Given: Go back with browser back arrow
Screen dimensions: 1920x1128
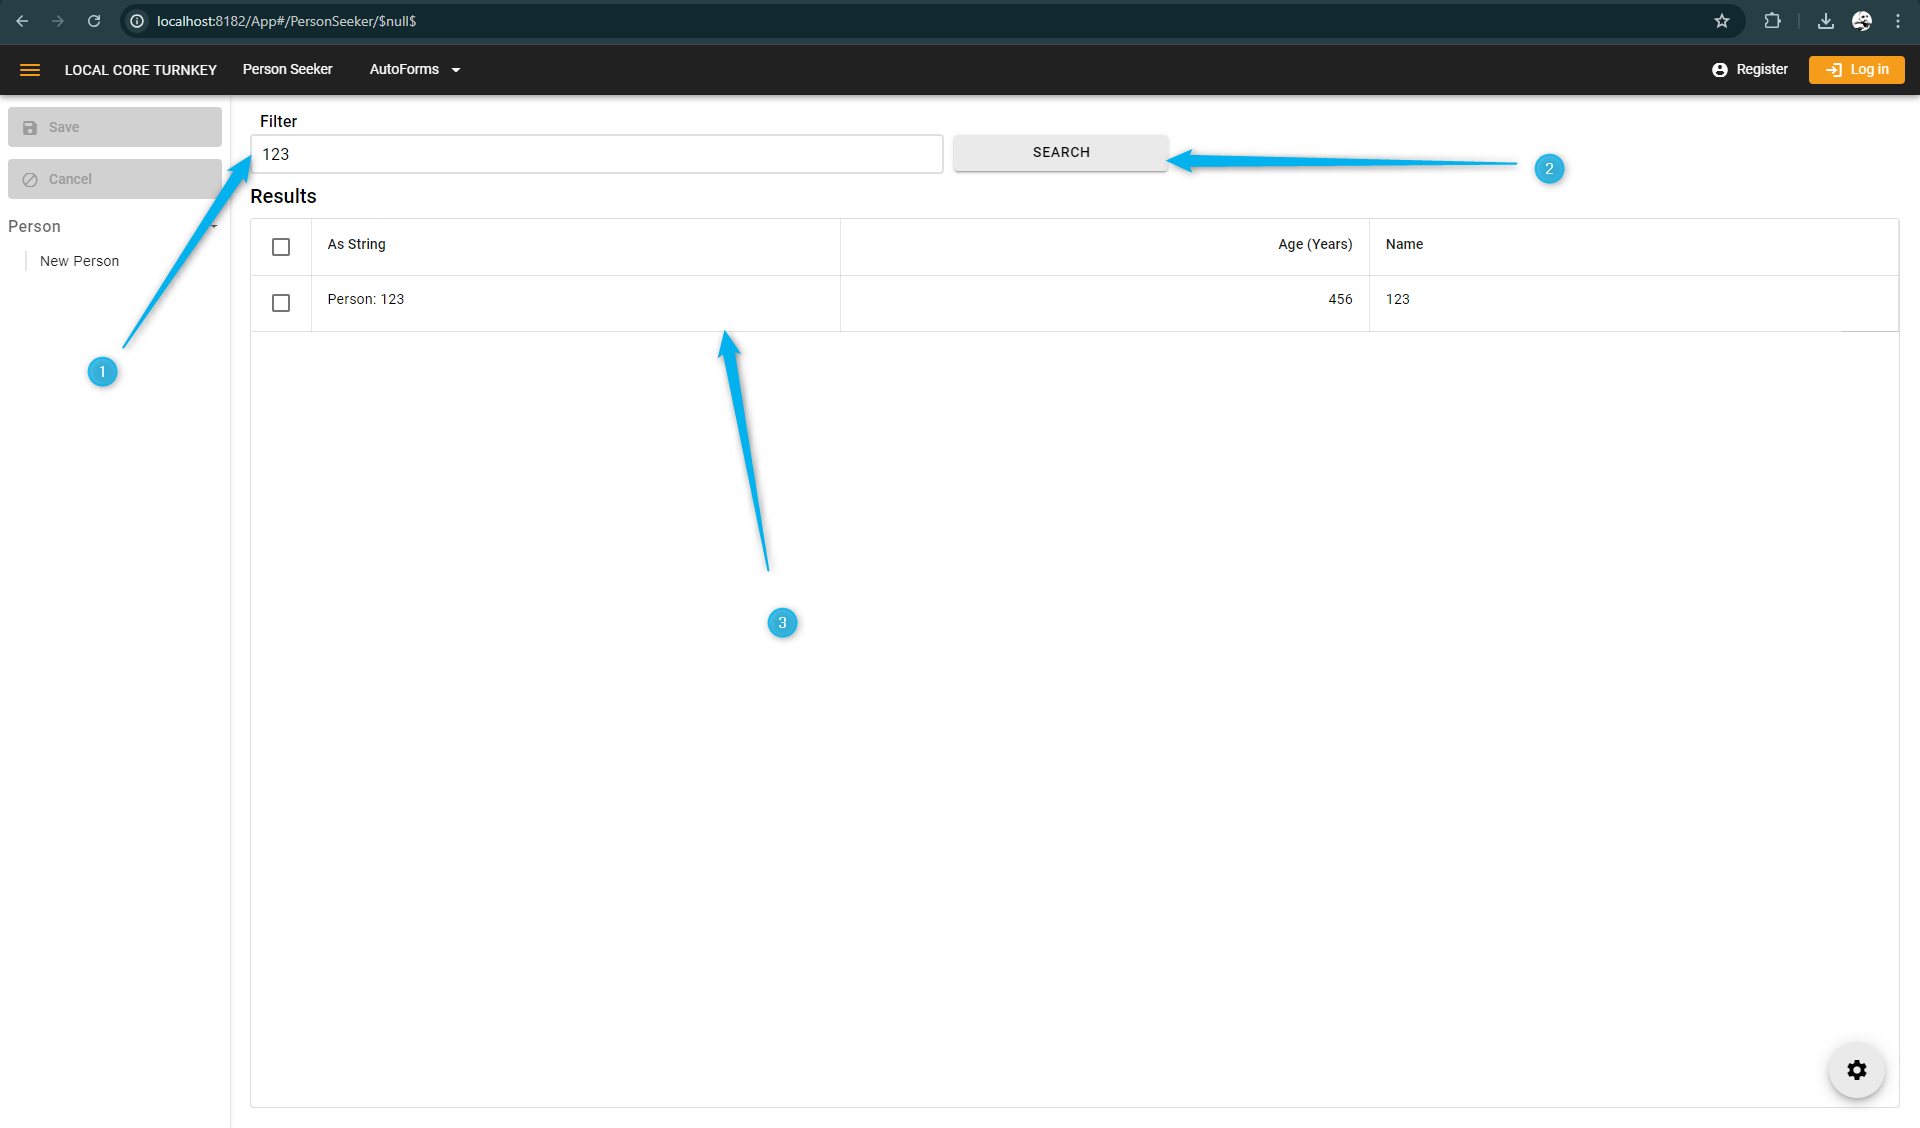Looking at the screenshot, I should pyautogui.click(x=22, y=21).
